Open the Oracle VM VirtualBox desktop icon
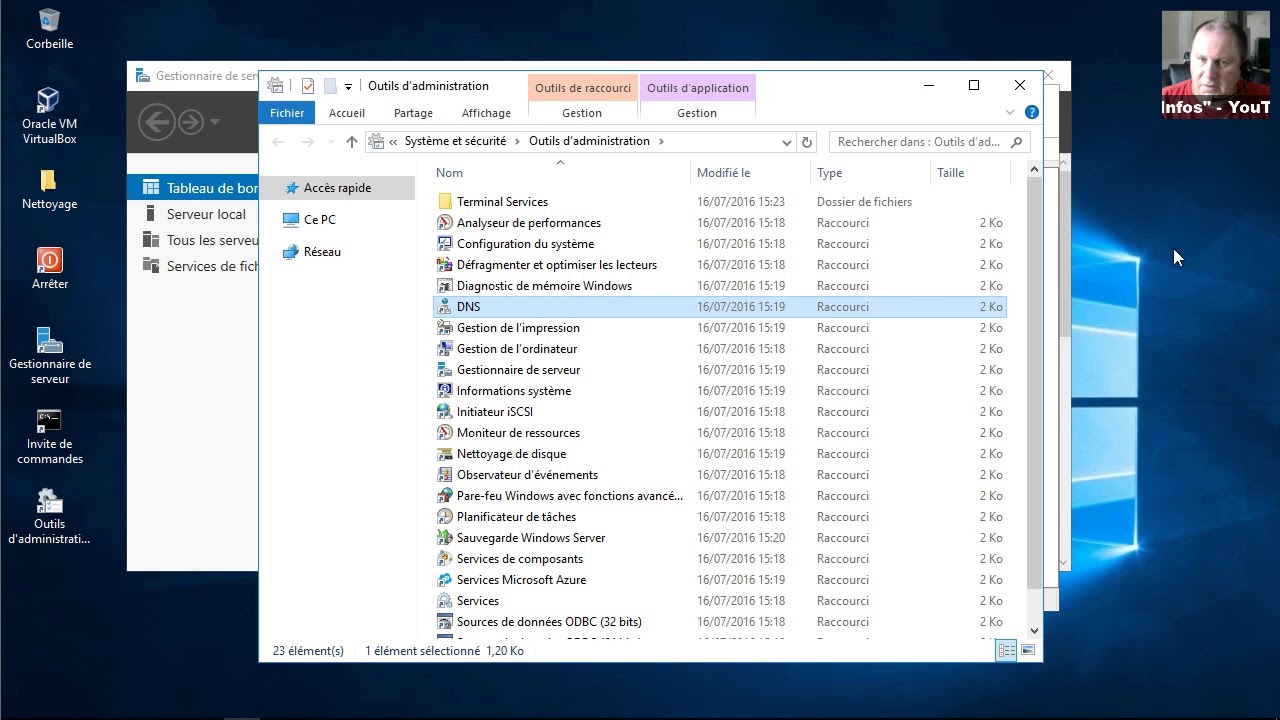Viewport: 1280px width, 720px height. click(x=49, y=115)
